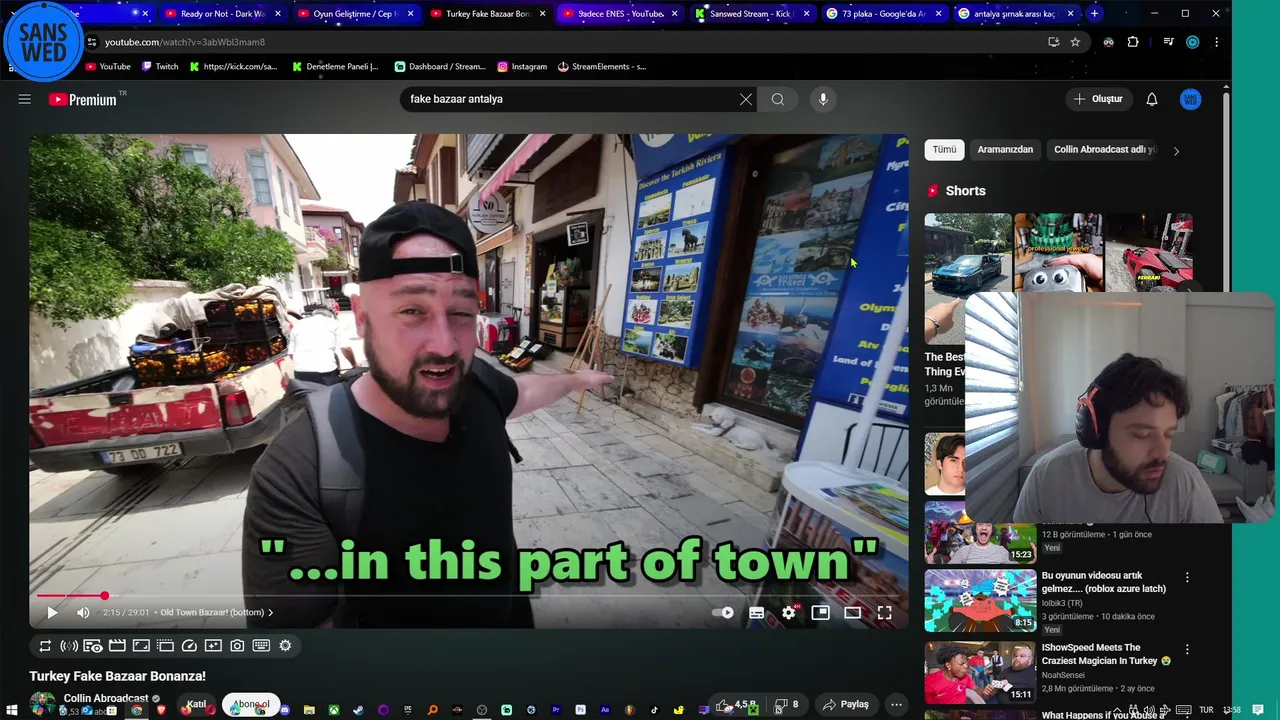Open Discord from the taskbar
The width and height of the screenshot is (1280, 720).
[x=285, y=711]
